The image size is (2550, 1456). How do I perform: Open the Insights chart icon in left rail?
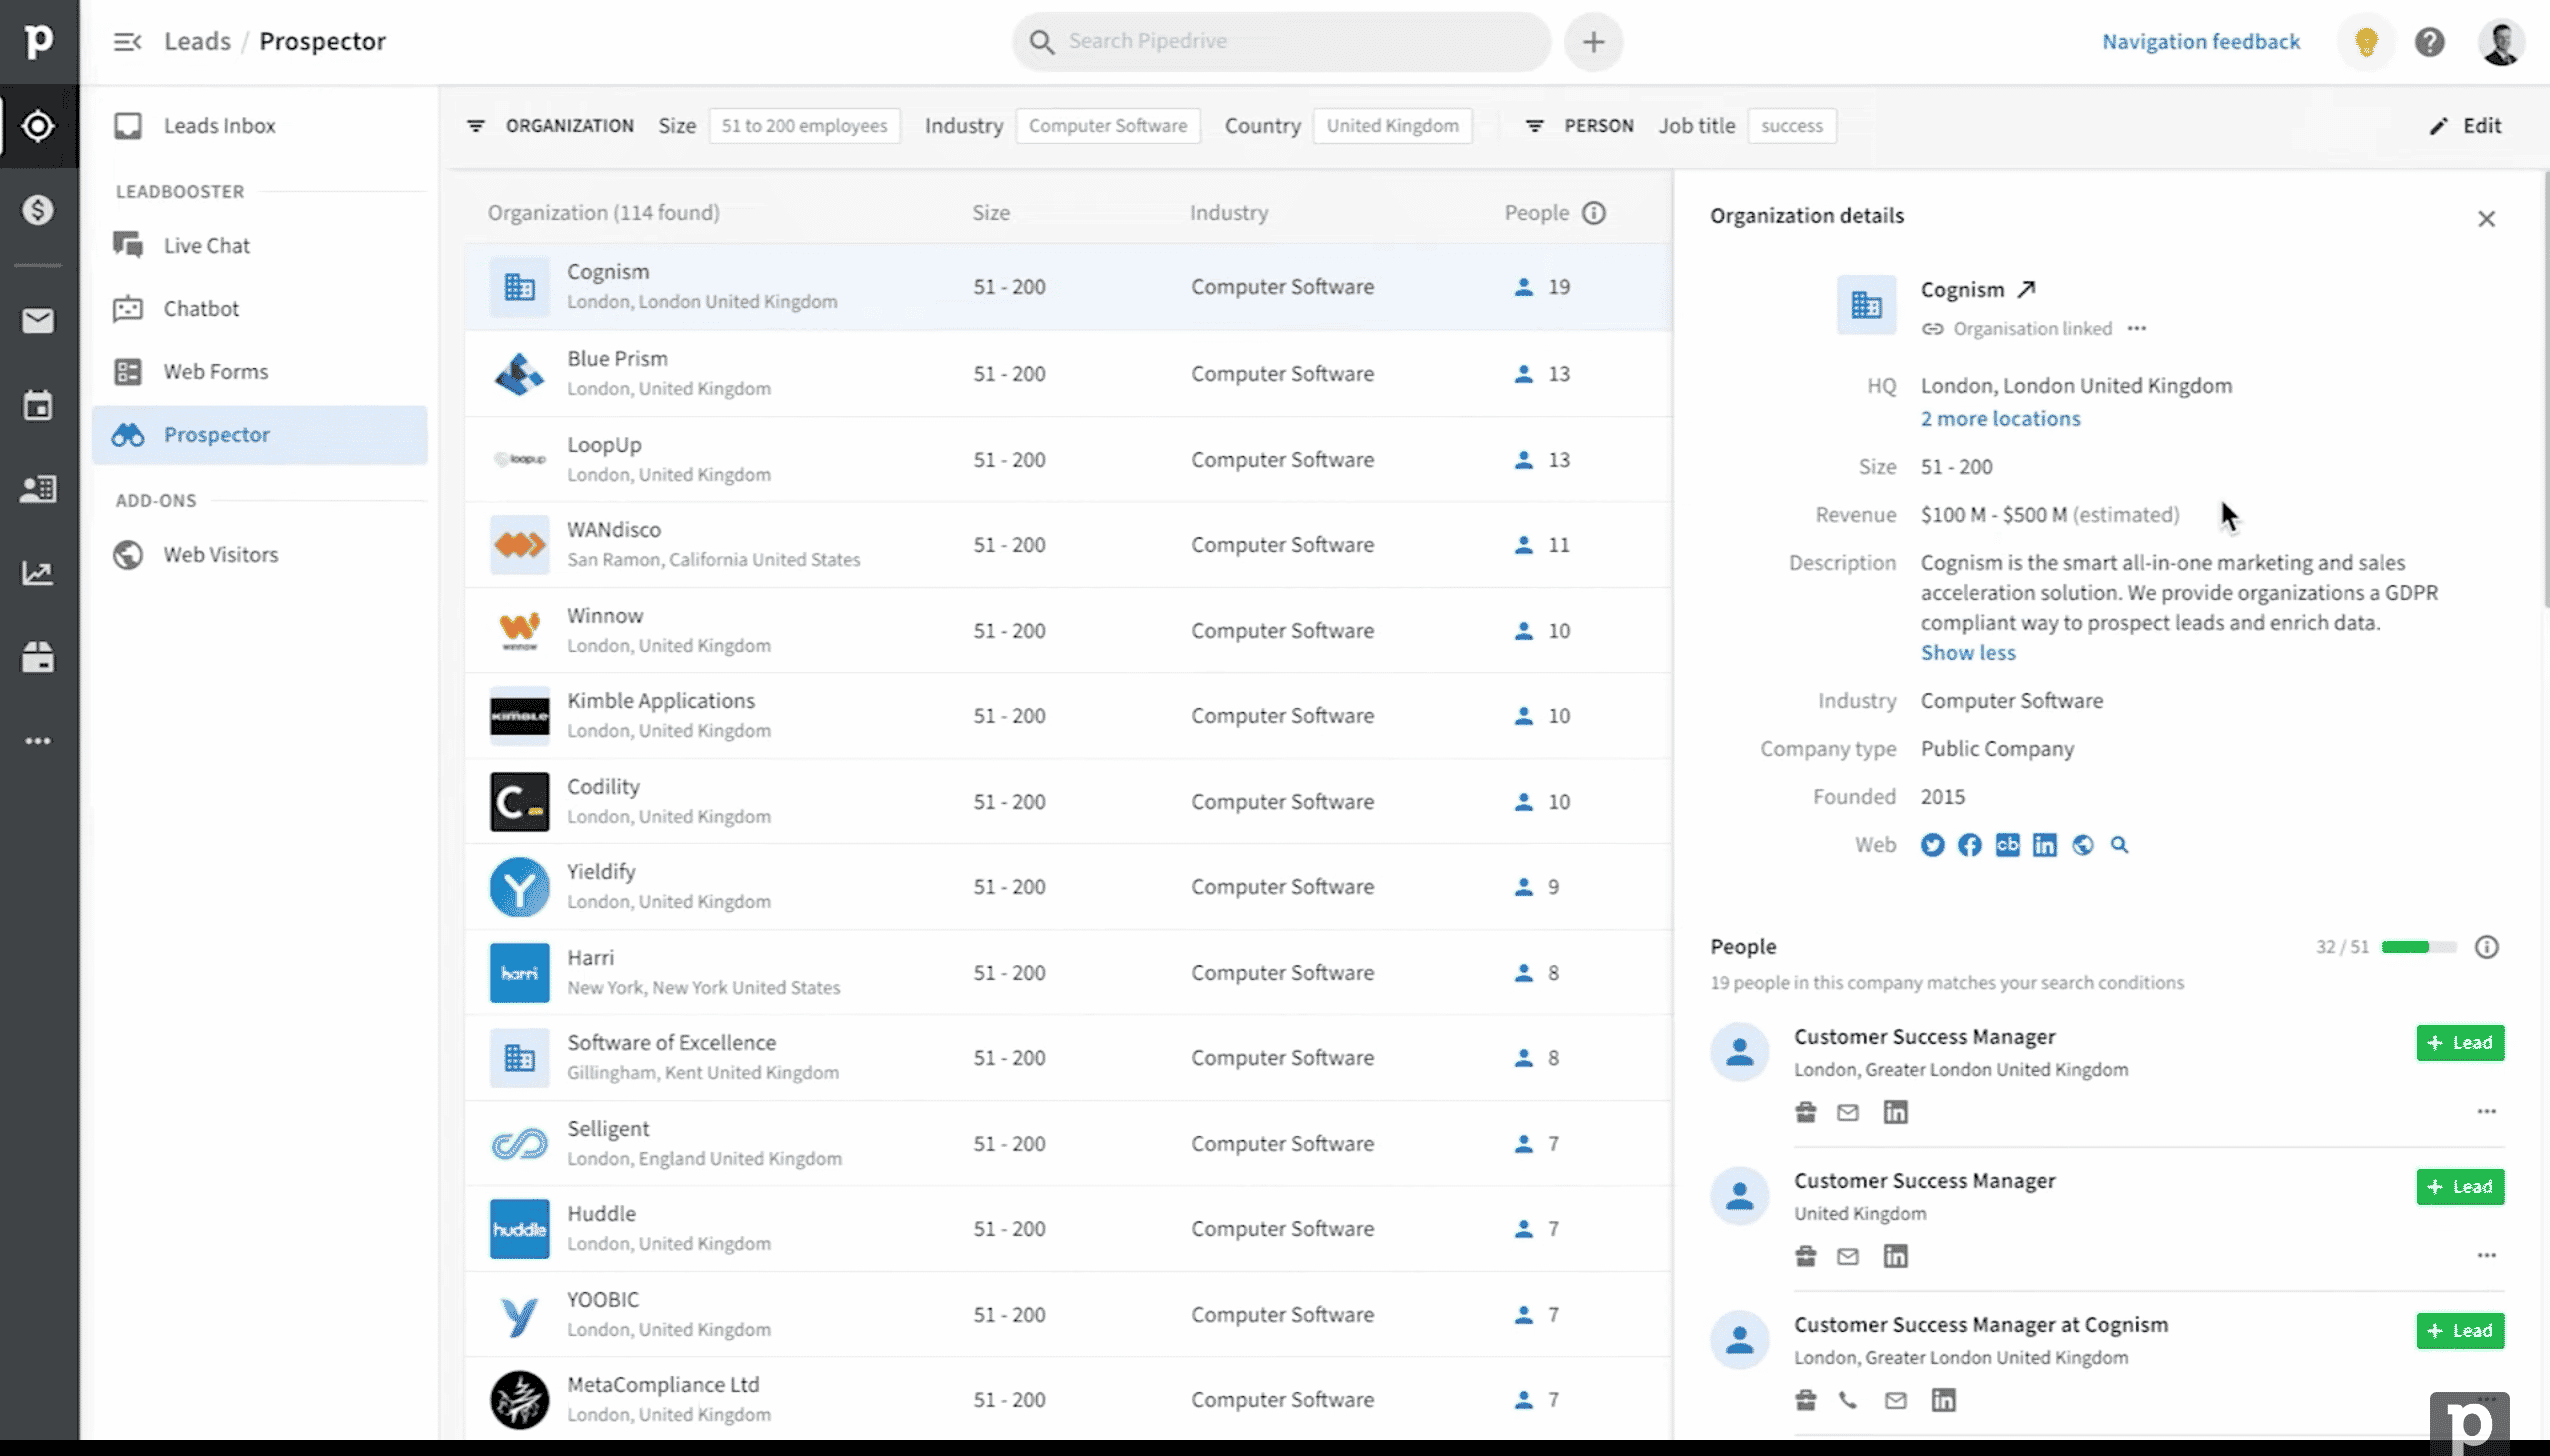(38, 573)
